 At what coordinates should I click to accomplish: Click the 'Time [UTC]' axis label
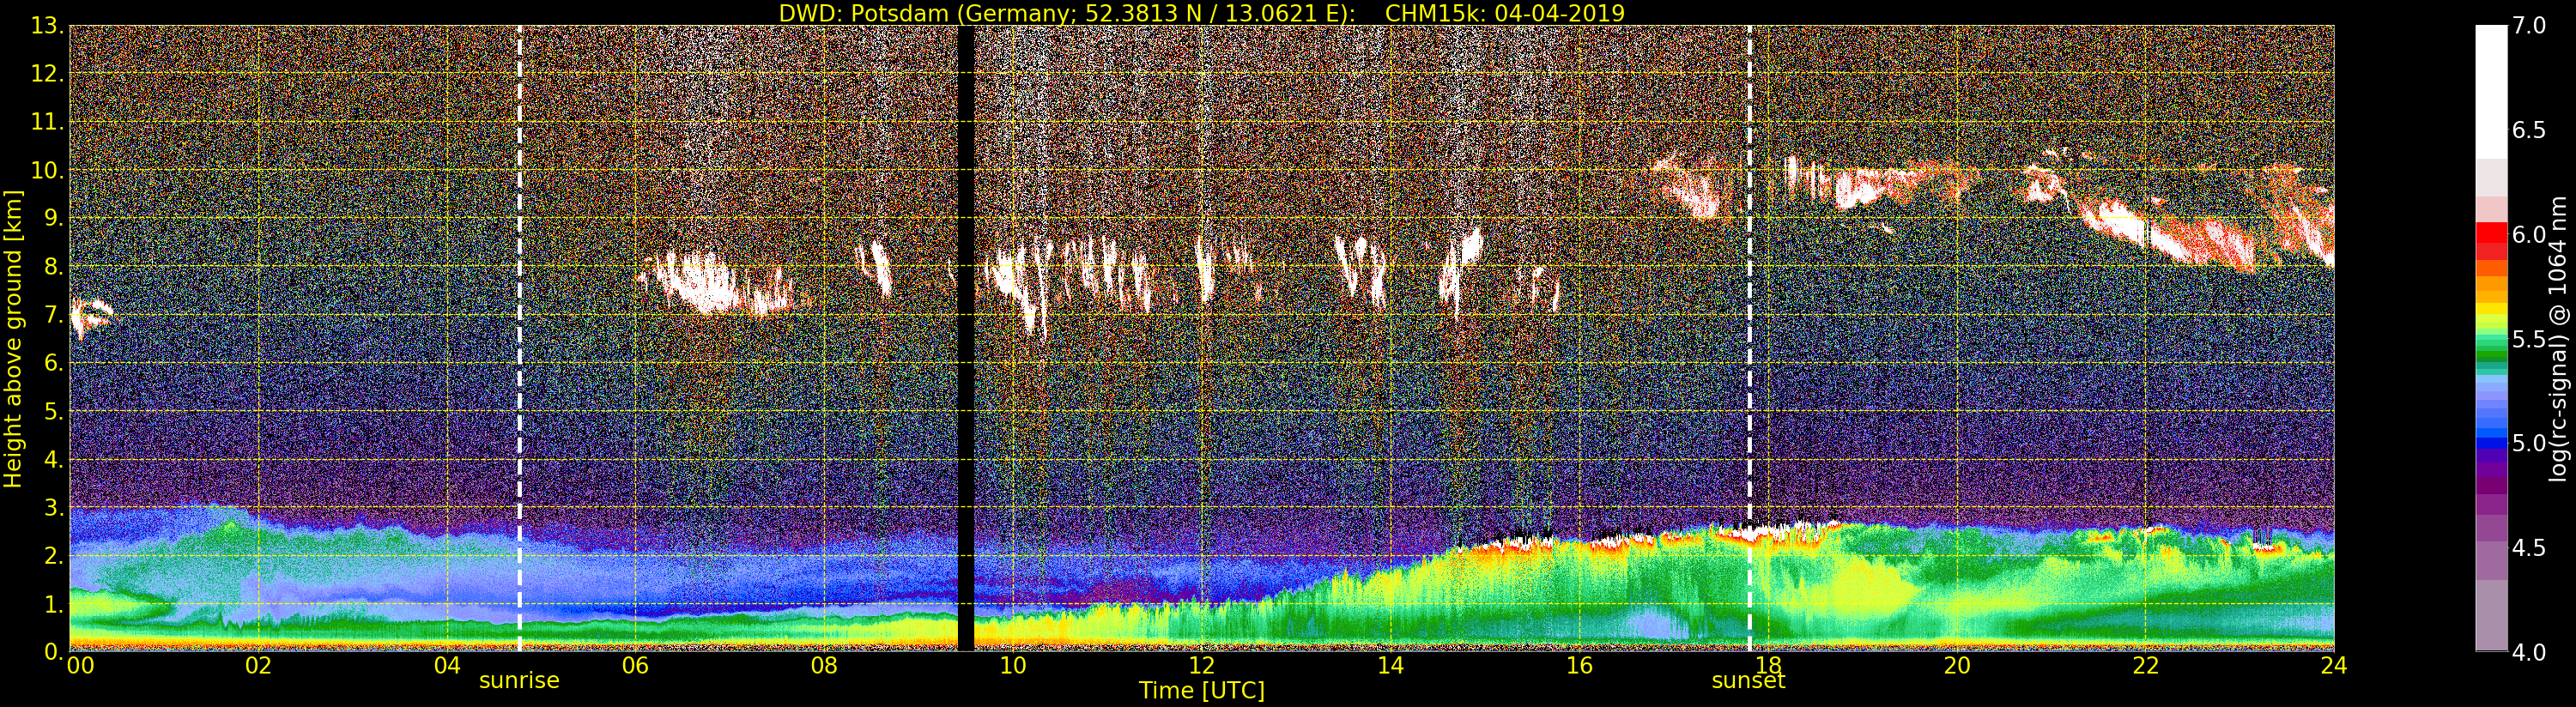click(x=1202, y=691)
